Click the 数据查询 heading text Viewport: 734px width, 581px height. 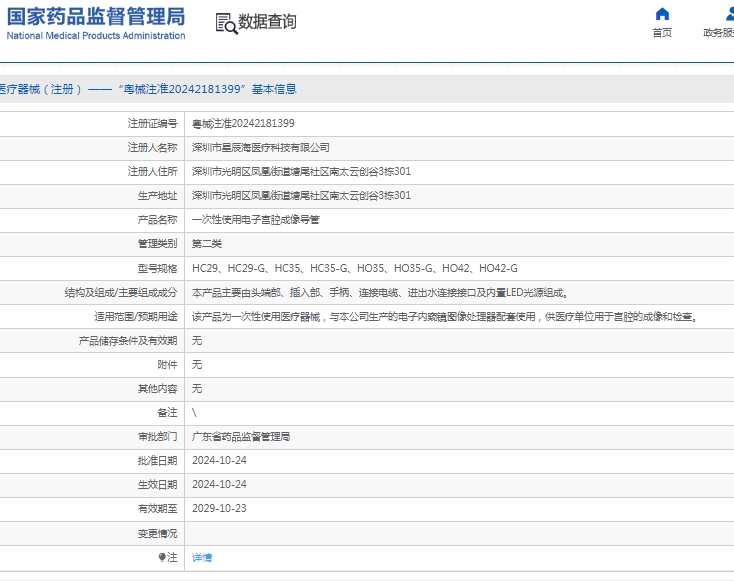267,22
